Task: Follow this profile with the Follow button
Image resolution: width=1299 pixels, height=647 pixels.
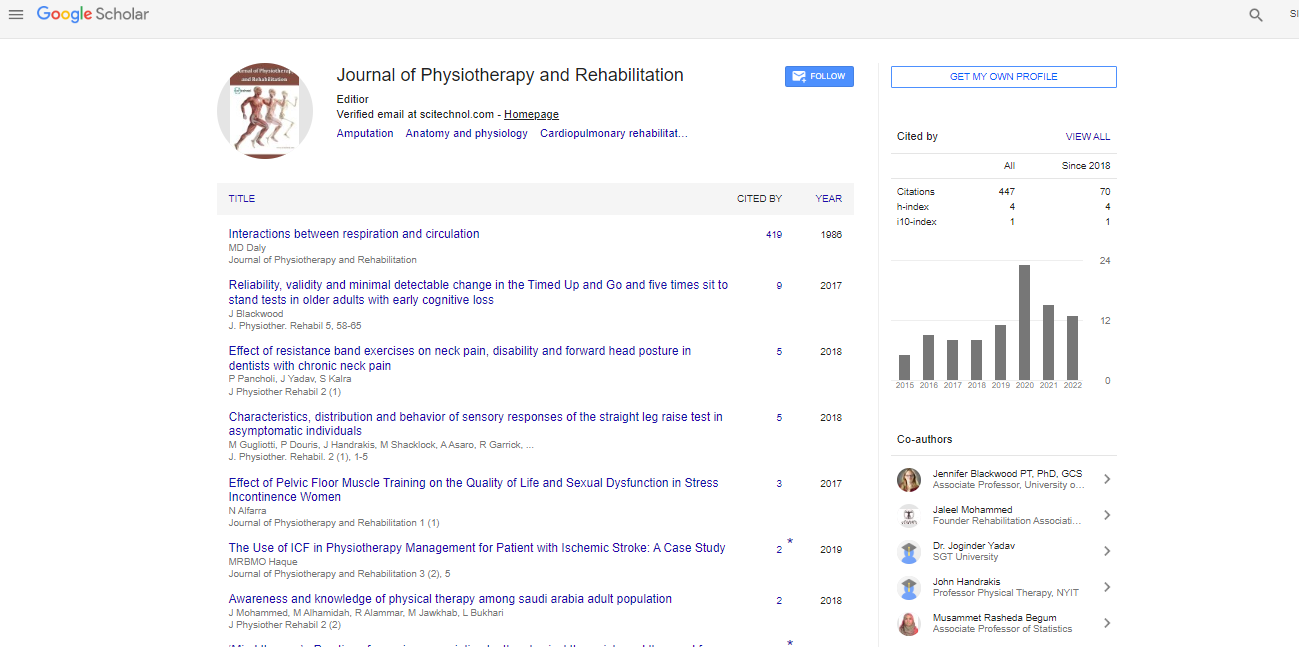Action: coord(819,76)
